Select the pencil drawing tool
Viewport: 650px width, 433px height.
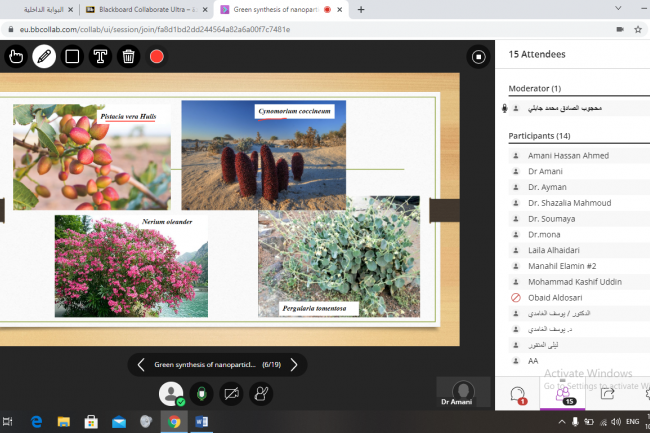(44, 56)
